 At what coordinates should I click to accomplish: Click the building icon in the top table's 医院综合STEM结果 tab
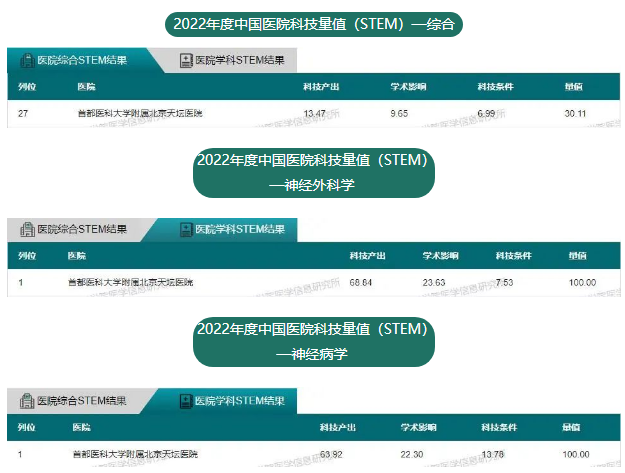(x=26, y=60)
